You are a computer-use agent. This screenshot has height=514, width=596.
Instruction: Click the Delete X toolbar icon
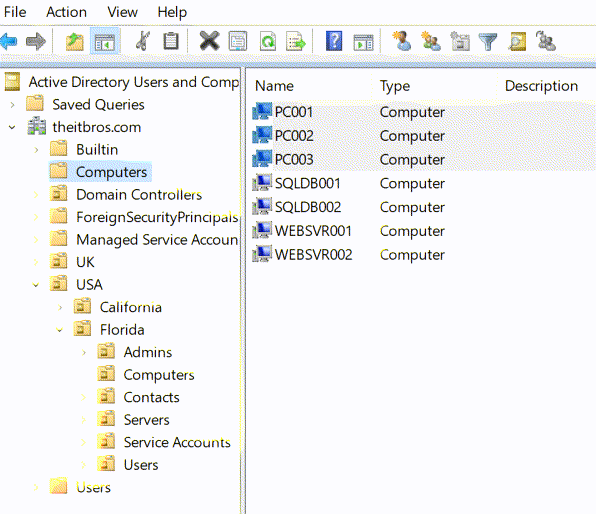coord(209,41)
